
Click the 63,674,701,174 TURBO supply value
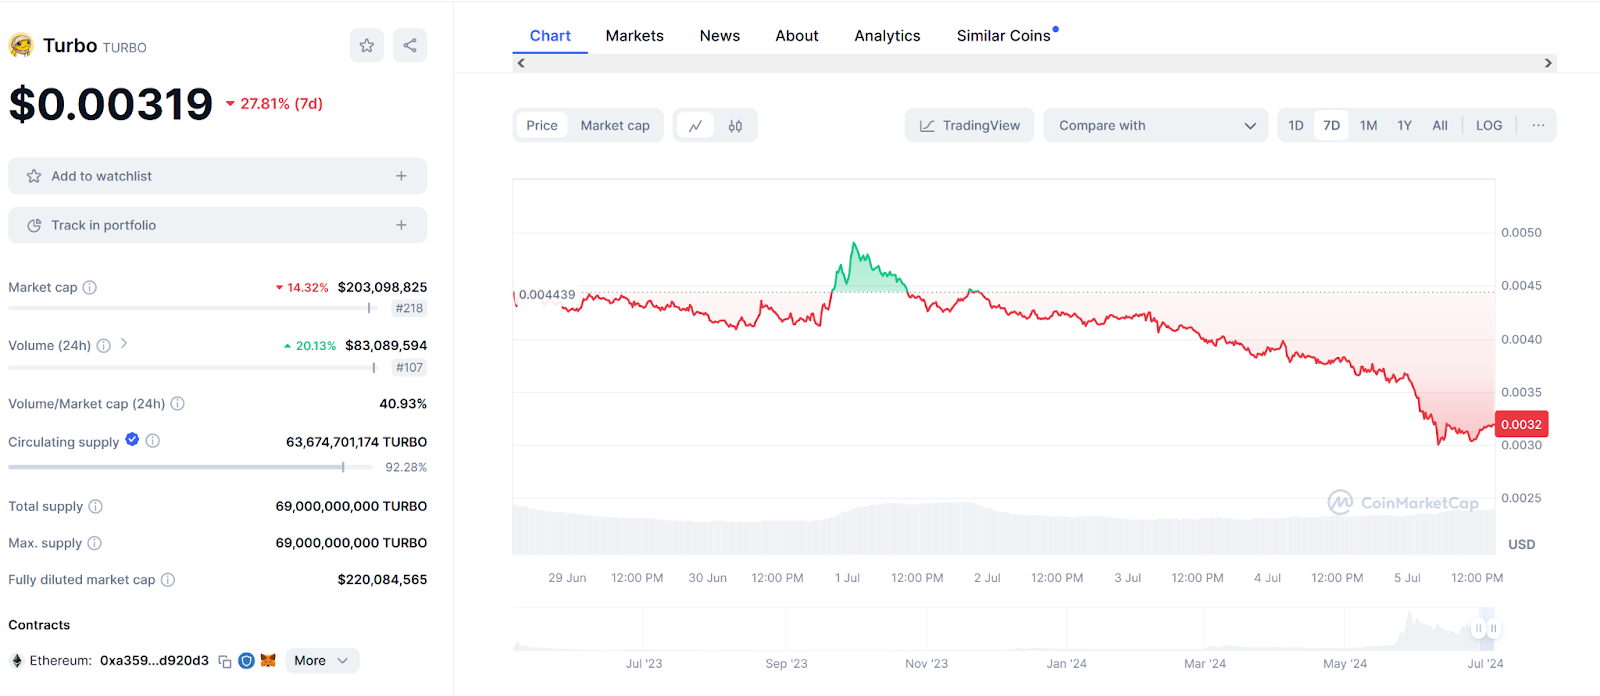[x=356, y=442]
